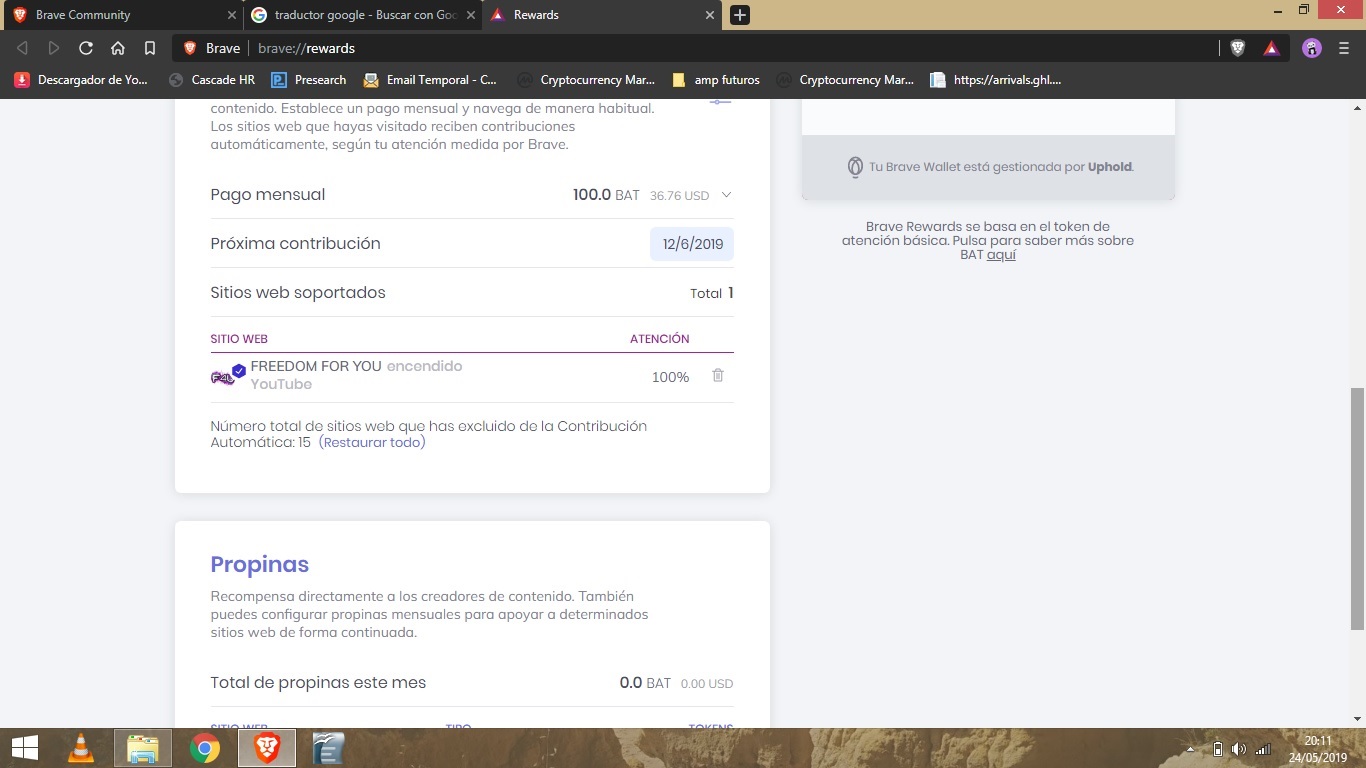Click the Próxima contribución date 12/6/2019
Image resolution: width=1366 pixels, height=768 pixels.
coord(692,244)
